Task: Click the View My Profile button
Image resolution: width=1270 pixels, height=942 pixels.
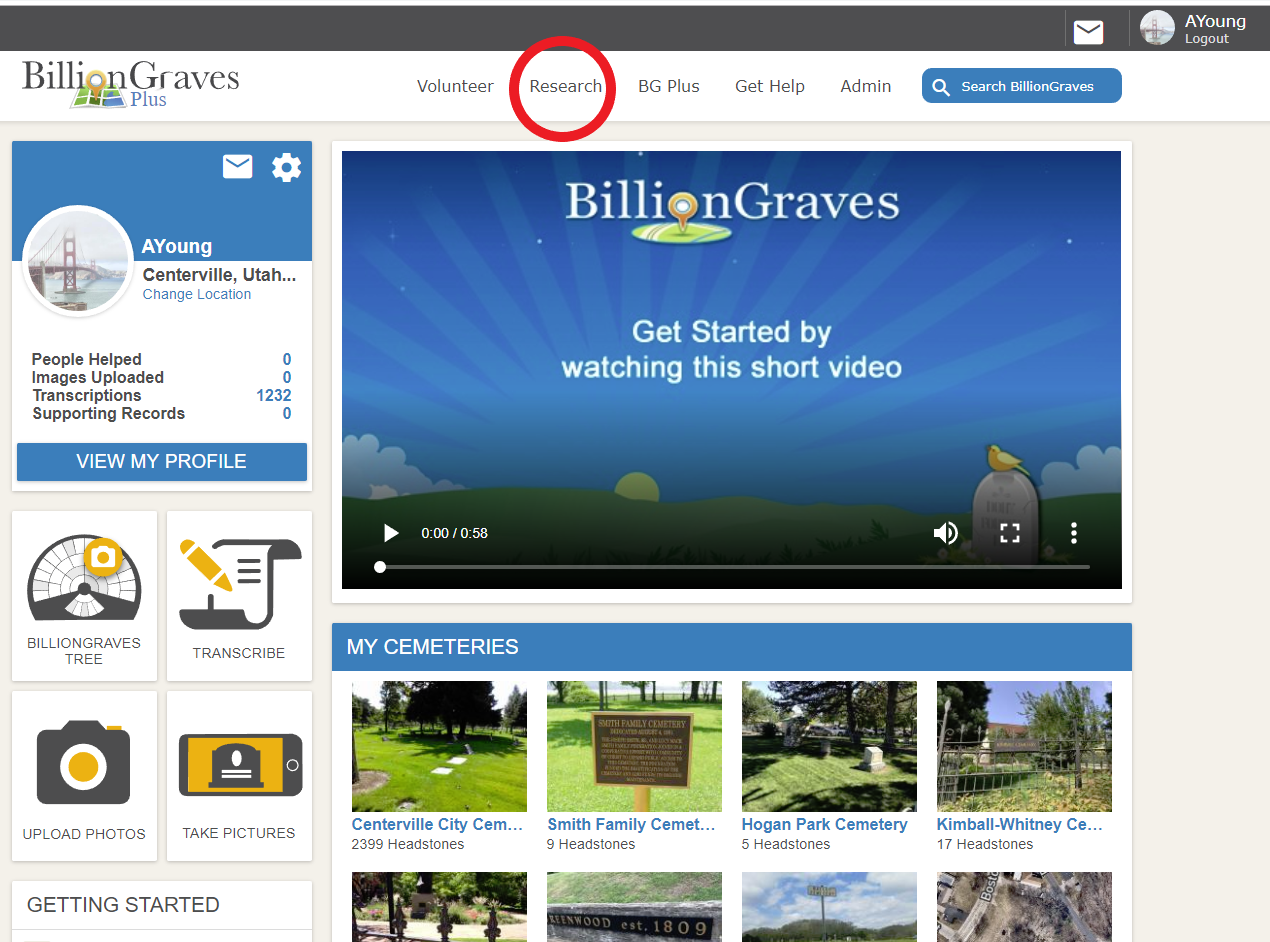Action: pos(162,462)
